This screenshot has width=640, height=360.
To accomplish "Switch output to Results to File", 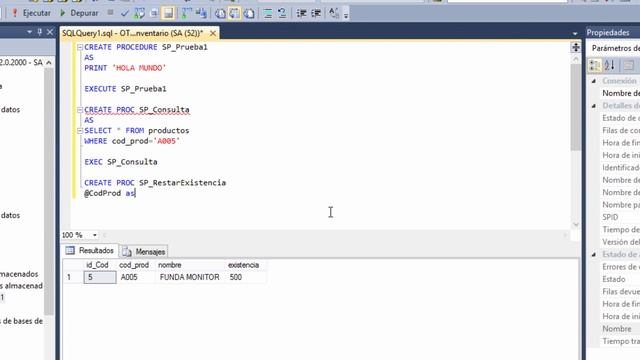I will coord(249,13).
